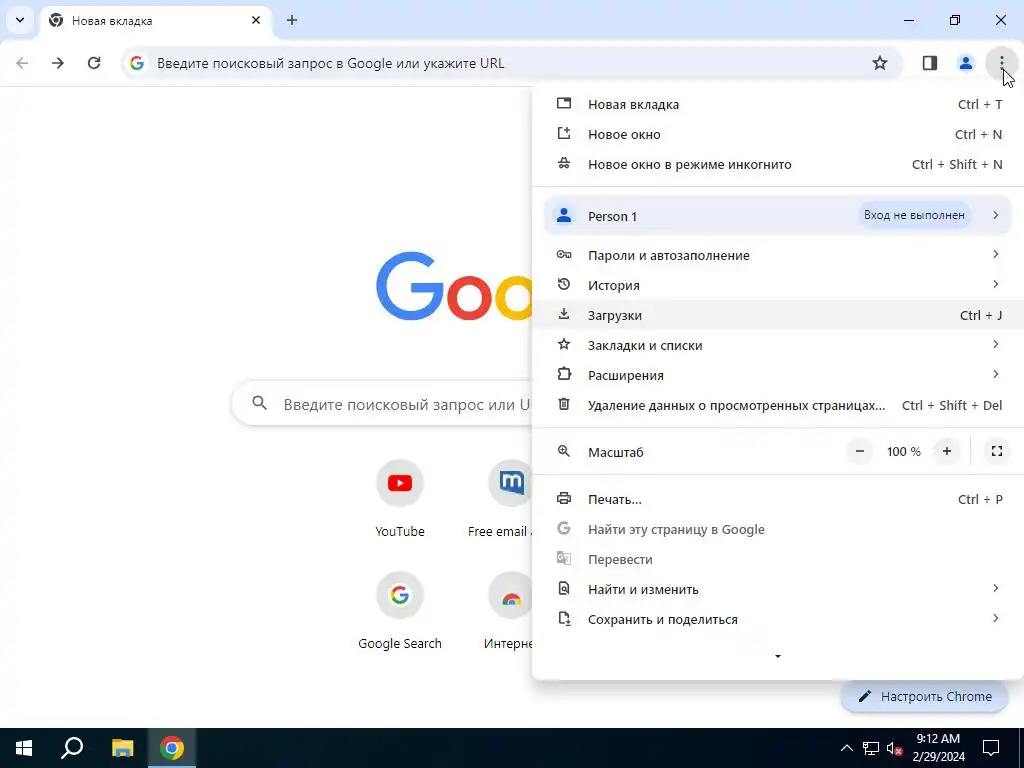The height and width of the screenshot is (768, 1024).
Task: Click the Масштаб magnifier icon
Action: 564,451
